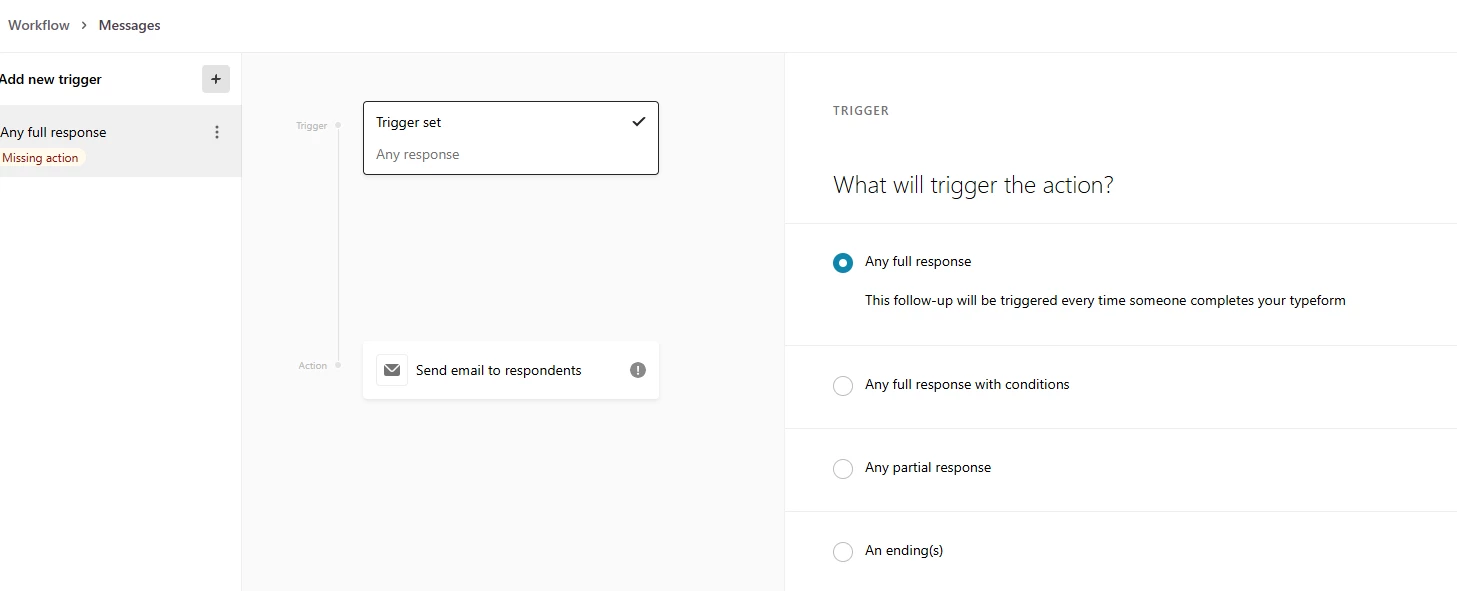Click the breadcrumb chevron separator
Image resolution: width=1457 pixels, height=591 pixels.
click(84, 25)
